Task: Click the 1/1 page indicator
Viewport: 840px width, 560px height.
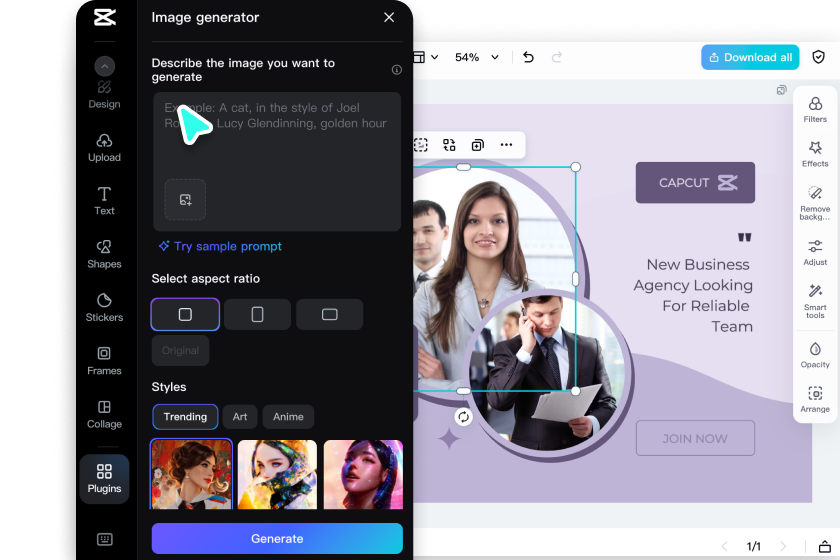Action: pos(753,546)
